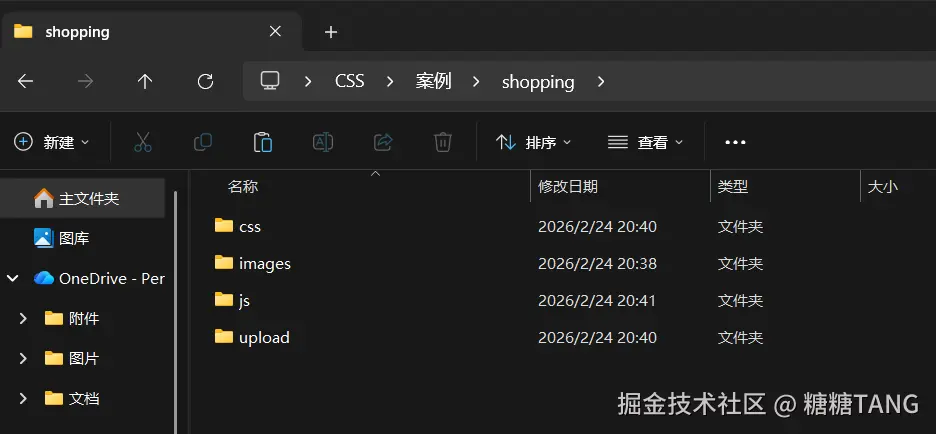
Task: Click the upload folder icon
Action: point(224,336)
